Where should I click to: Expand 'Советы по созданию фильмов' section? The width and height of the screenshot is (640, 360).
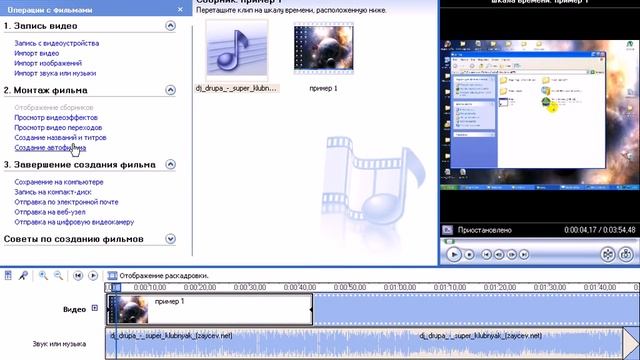pyautogui.click(x=171, y=239)
